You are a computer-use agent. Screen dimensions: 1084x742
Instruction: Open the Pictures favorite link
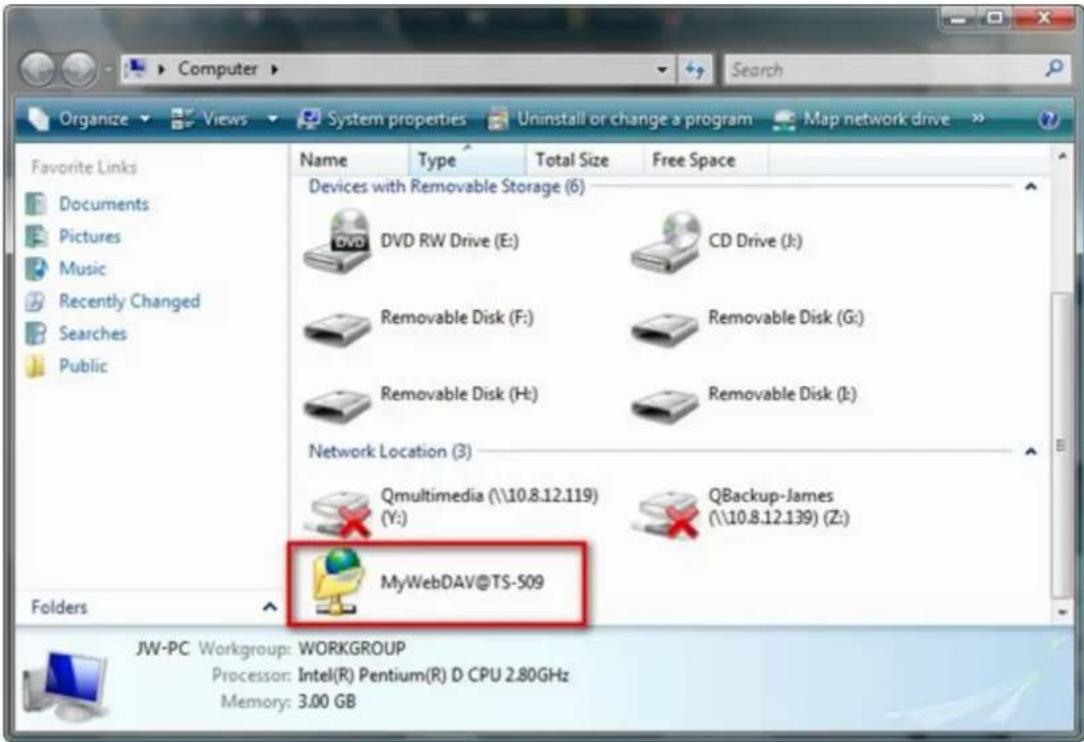click(90, 236)
